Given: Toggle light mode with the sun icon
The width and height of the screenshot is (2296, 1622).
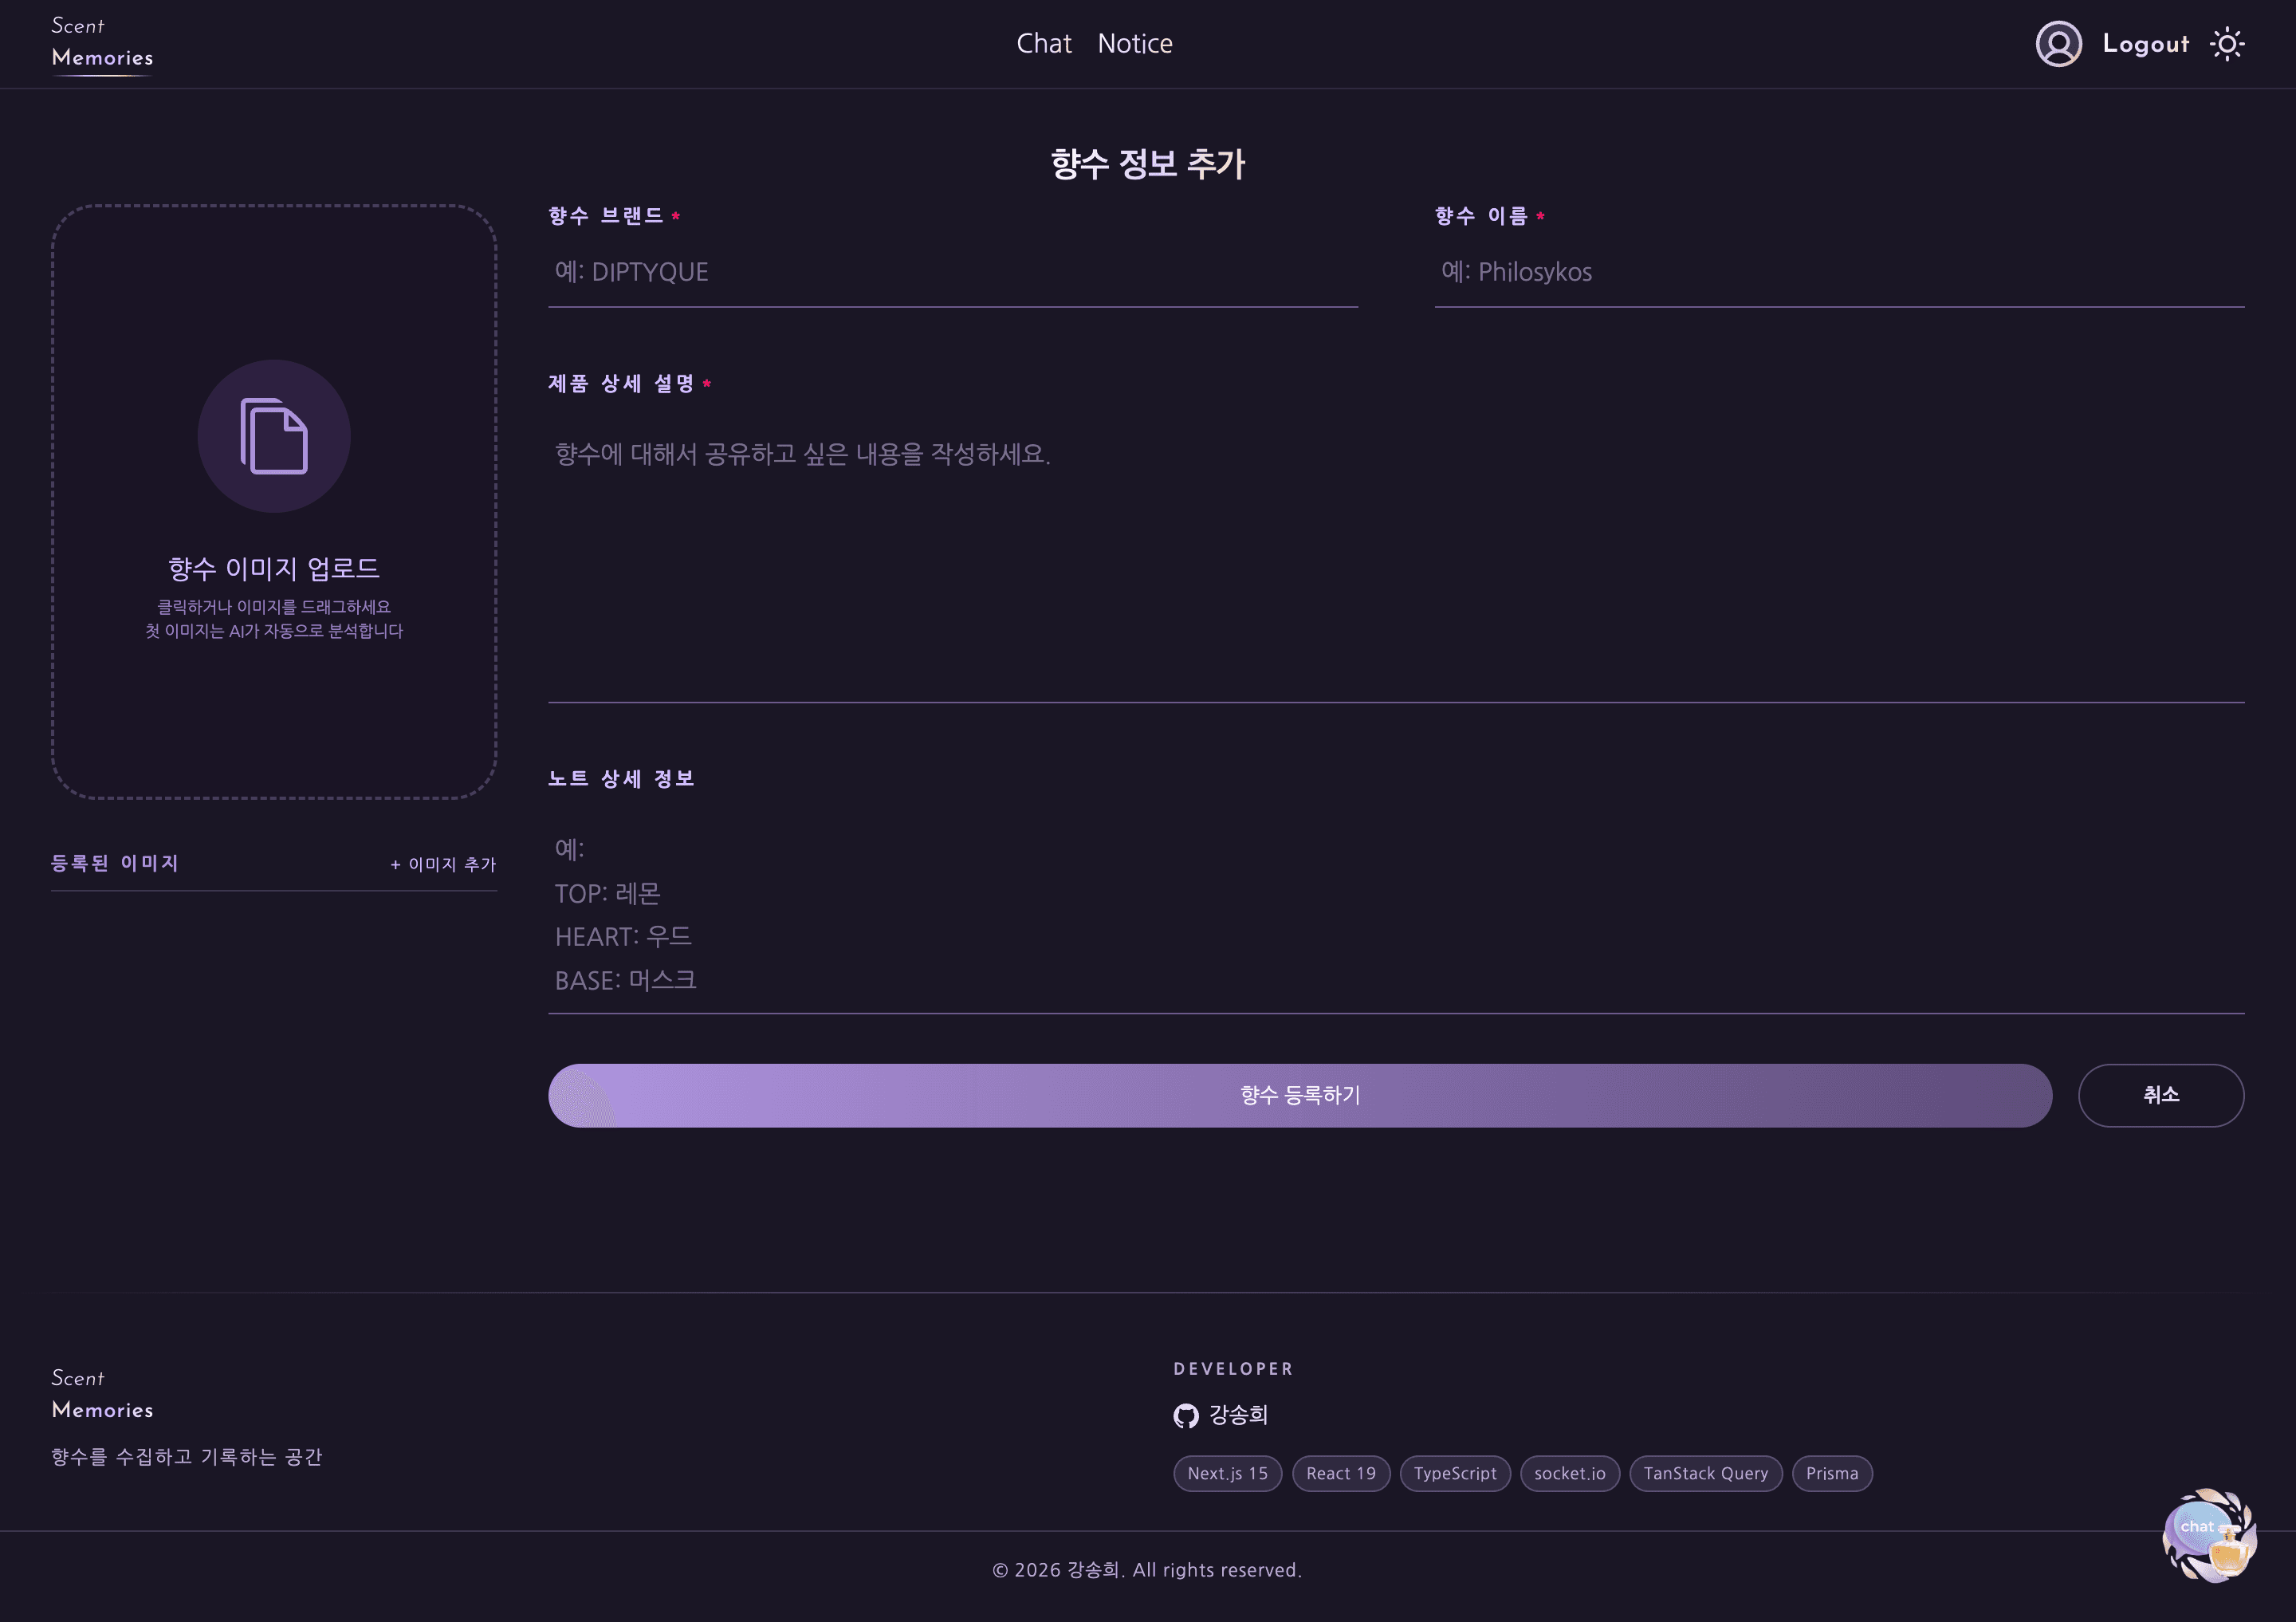Looking at the screenshot, I should 2227,44.
